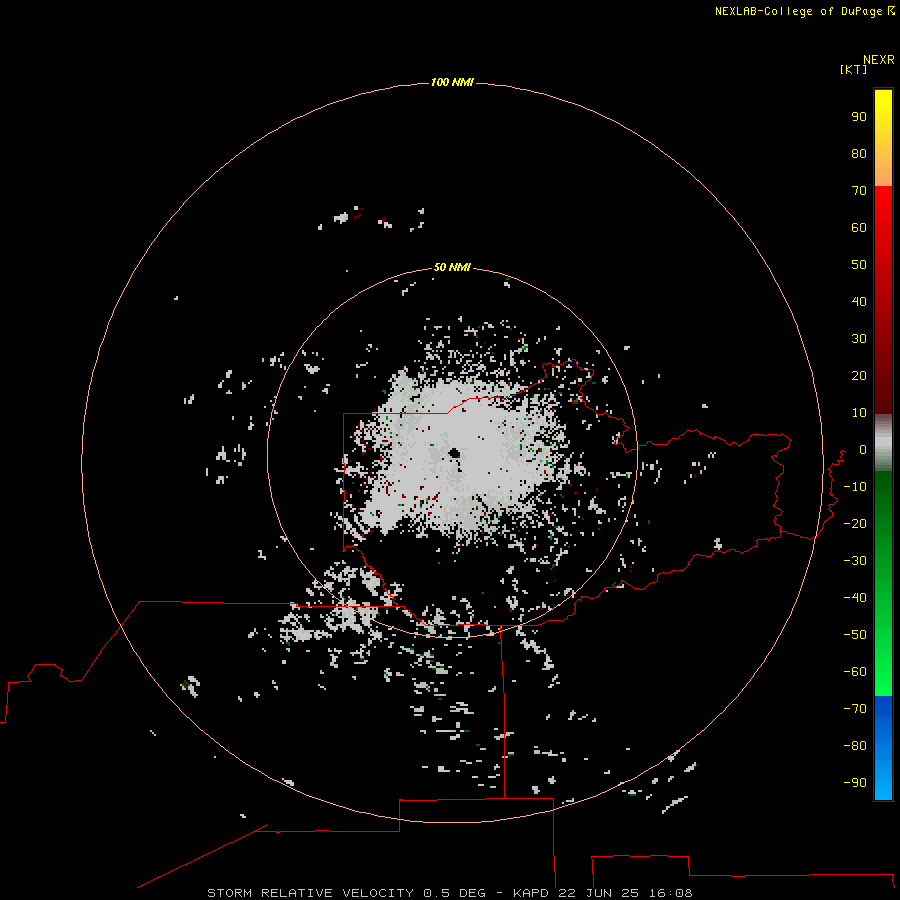Click the KAPD station identifier in caption
The width and height of the screenshot is (900, 900).
point(533,893)
